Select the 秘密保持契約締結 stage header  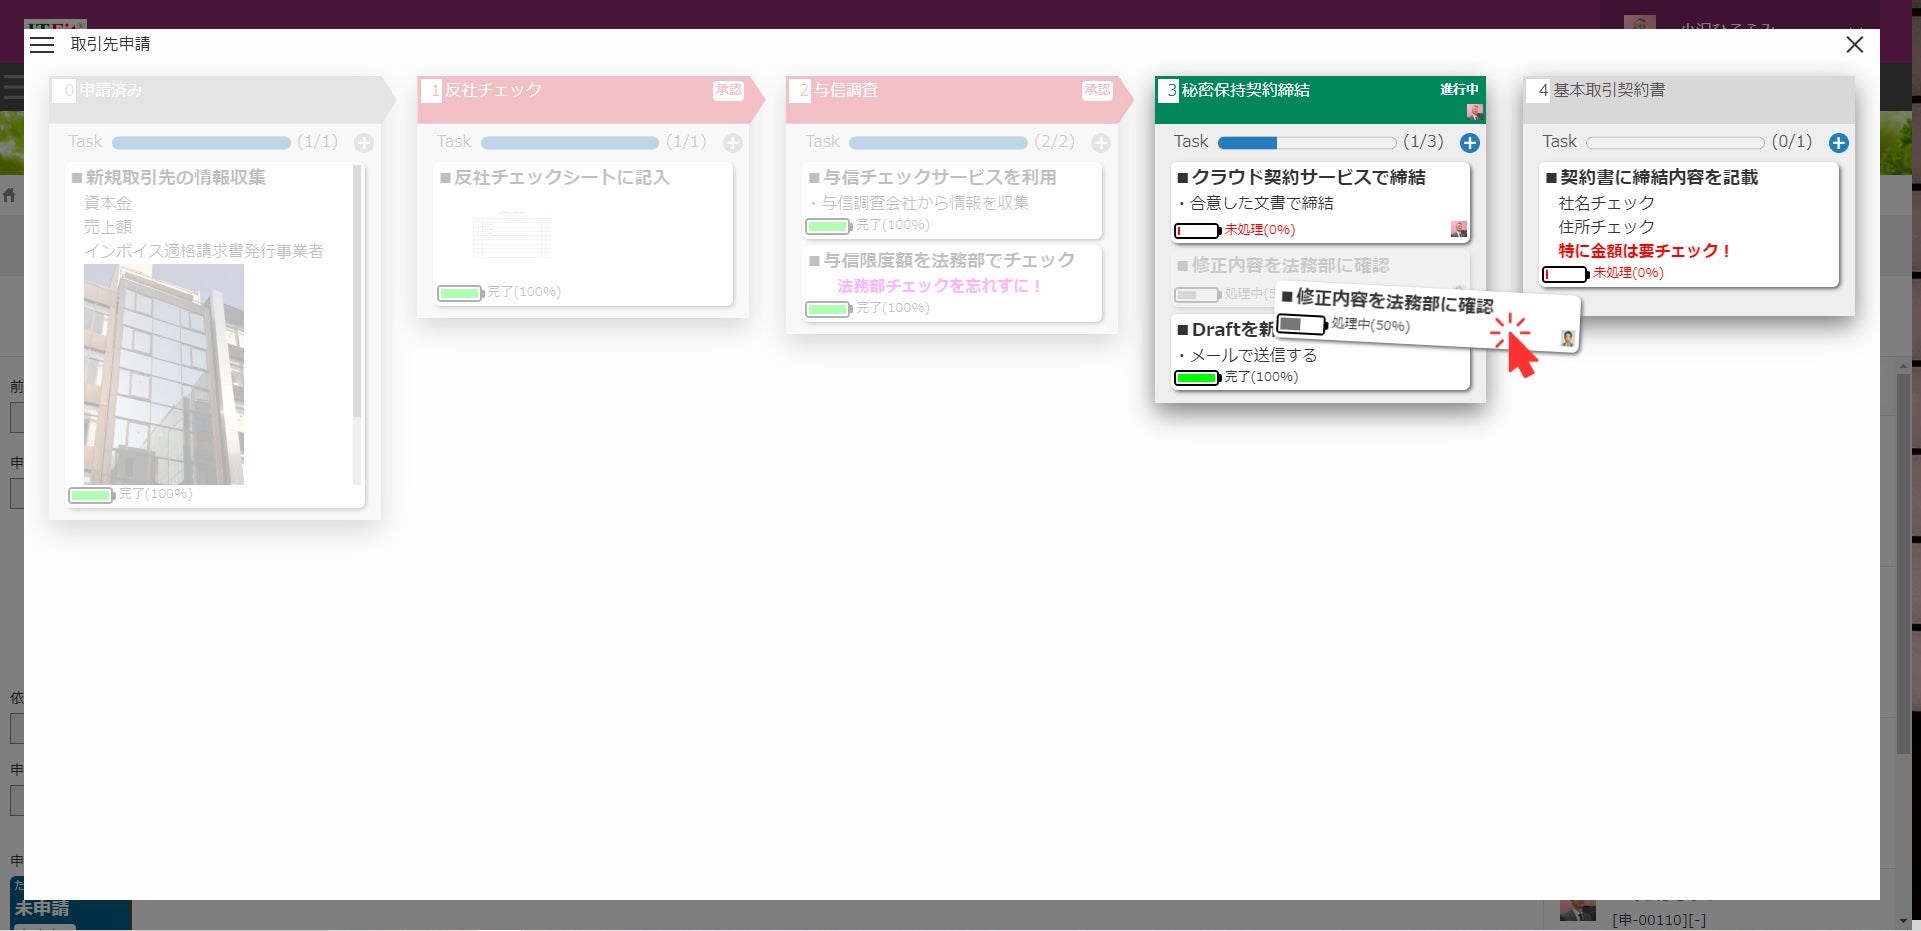[x=1320, y=99]
